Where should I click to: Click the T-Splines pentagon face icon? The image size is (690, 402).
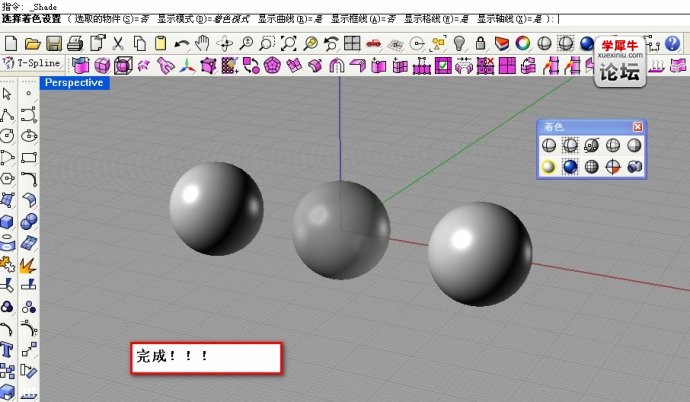pos(272,66)
